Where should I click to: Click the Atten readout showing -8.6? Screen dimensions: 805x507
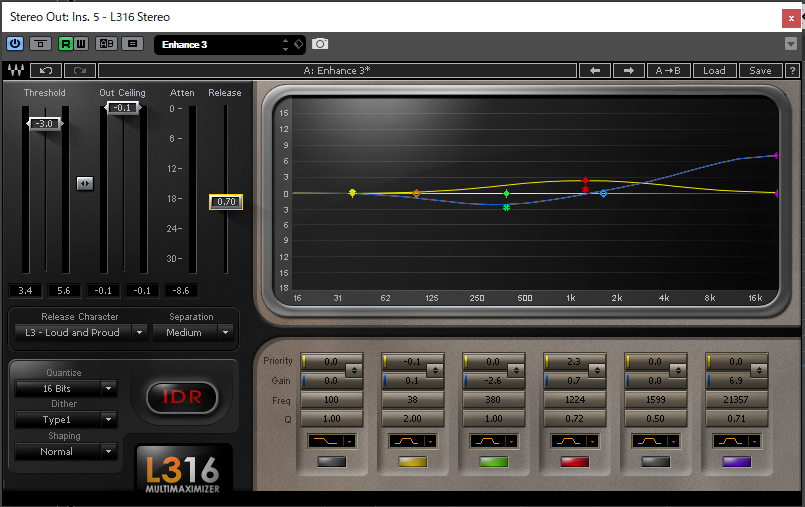(181, 290)
